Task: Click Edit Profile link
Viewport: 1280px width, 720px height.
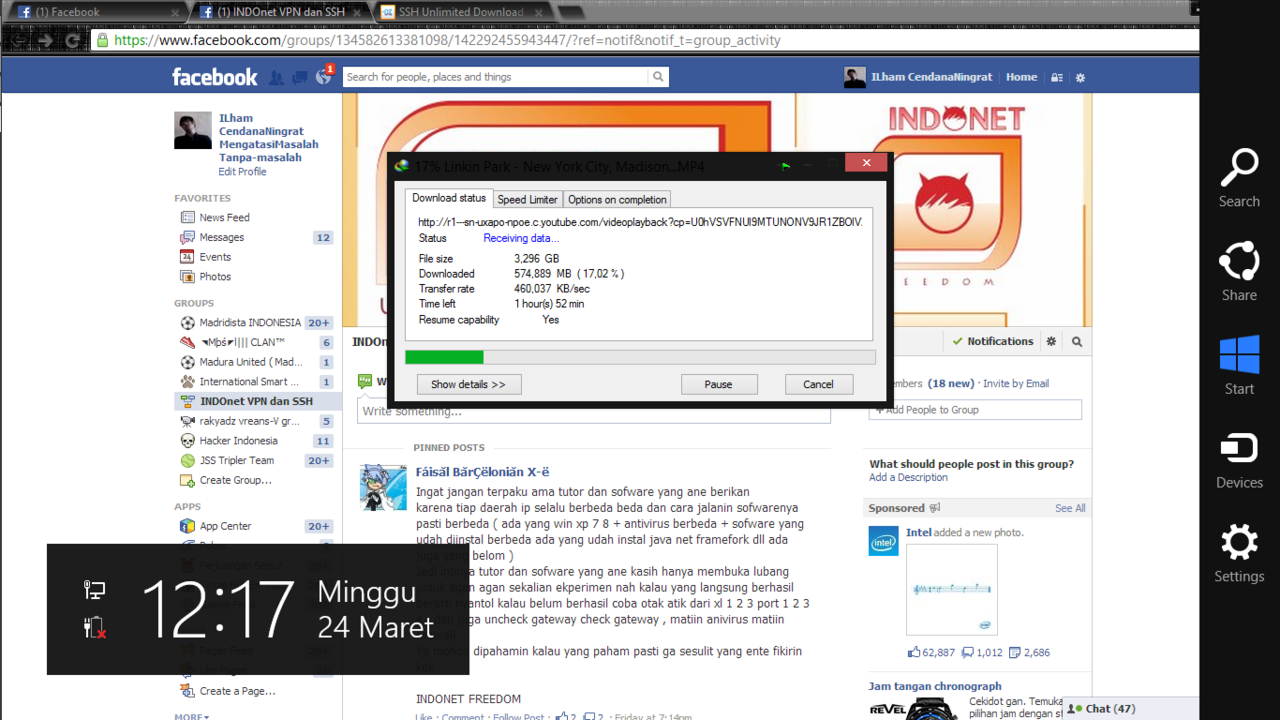Action: point(243,172)
